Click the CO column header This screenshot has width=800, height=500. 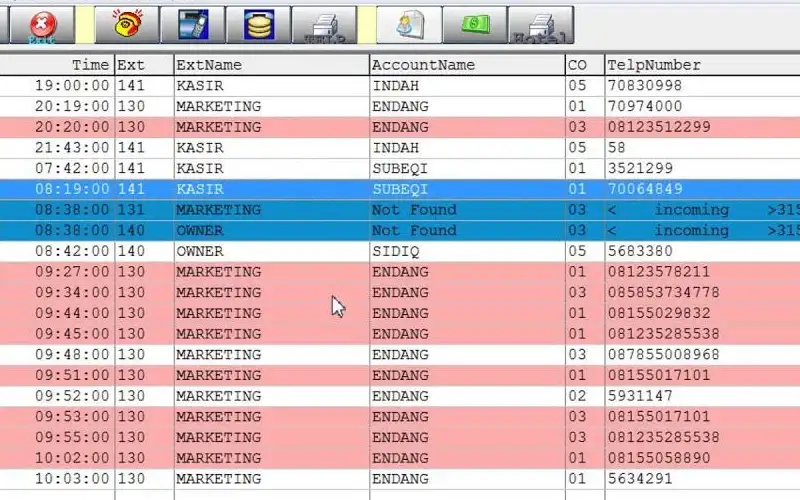click(x=583, y=65)
